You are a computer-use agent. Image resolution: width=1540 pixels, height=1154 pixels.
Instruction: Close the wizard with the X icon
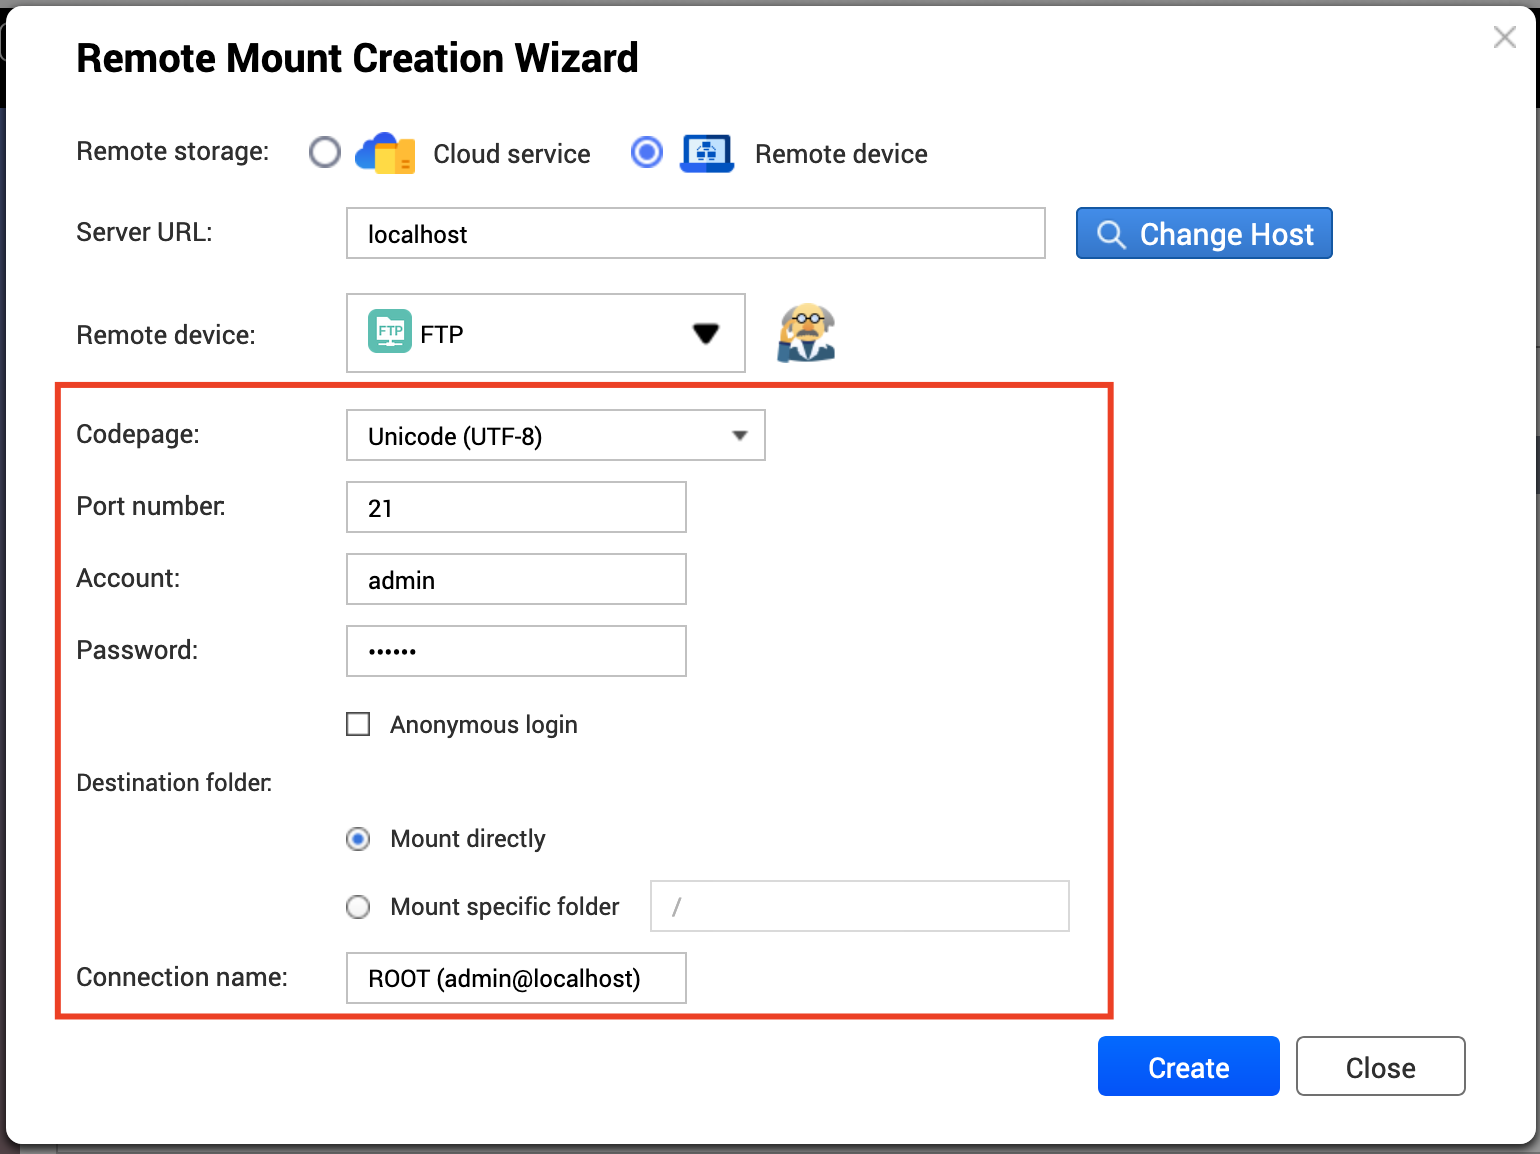click(1504, 38)
